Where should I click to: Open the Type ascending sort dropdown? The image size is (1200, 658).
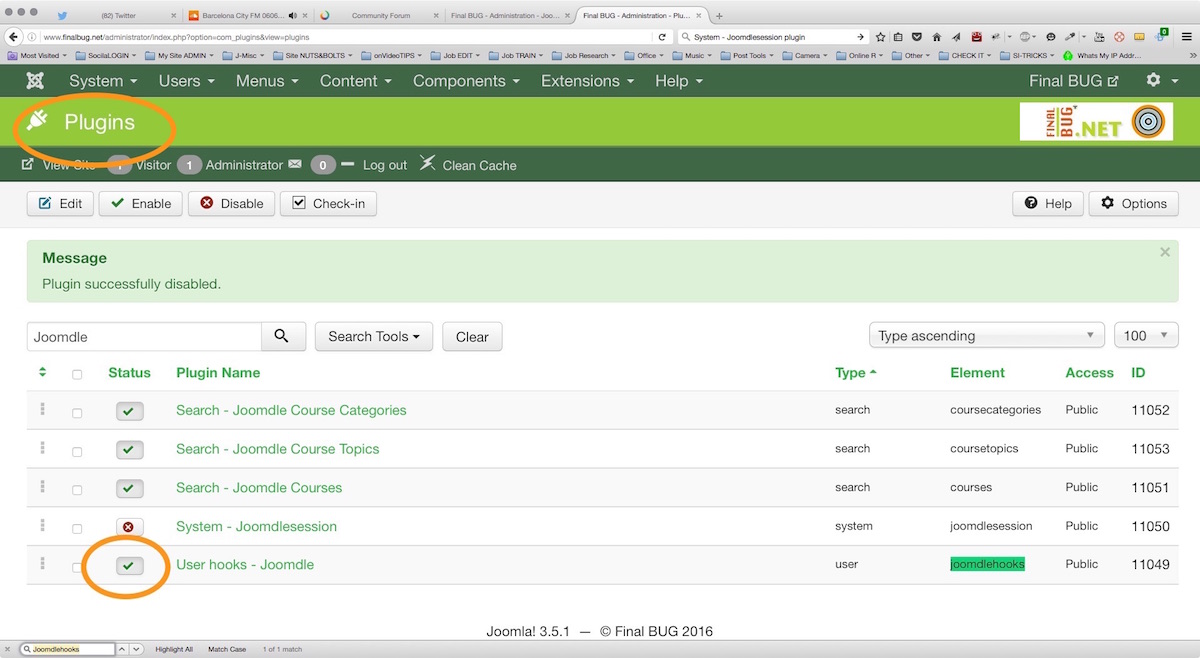986,336
